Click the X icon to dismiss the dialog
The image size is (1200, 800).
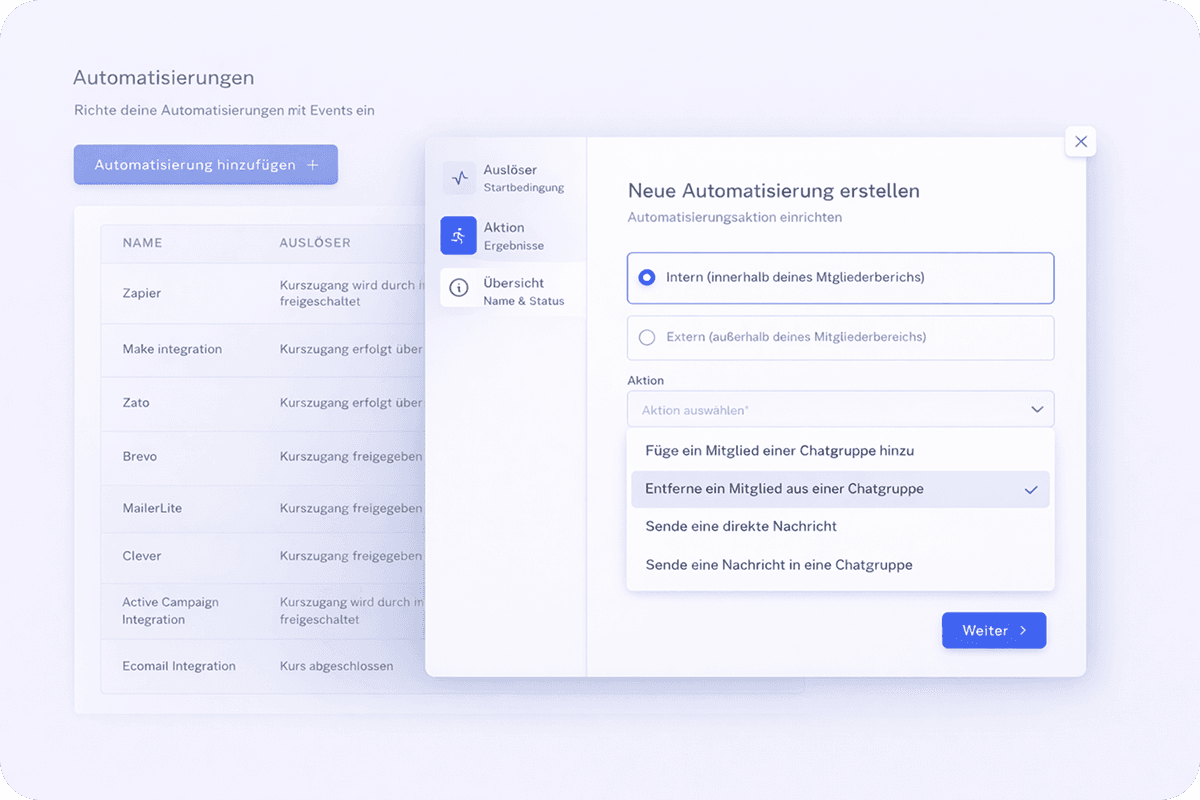coord(1080,141)
